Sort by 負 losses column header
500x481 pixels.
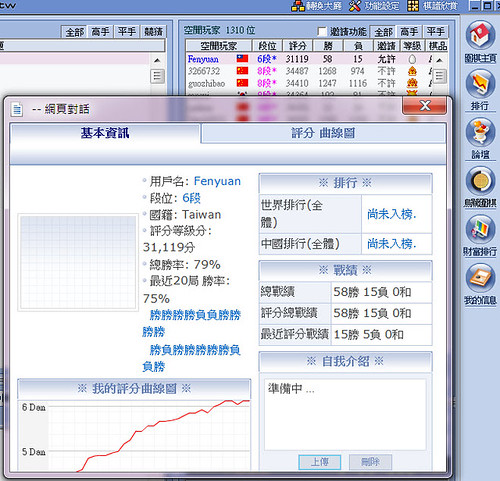pyautogui.click(x=358, y=46)
